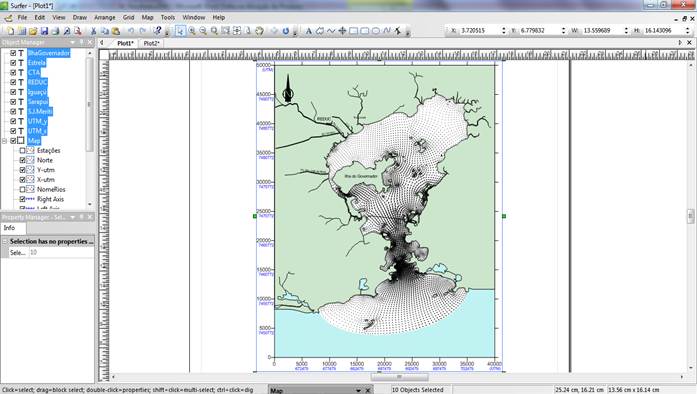
Task: Close the Object Manager panel
Action: point(90,42)
